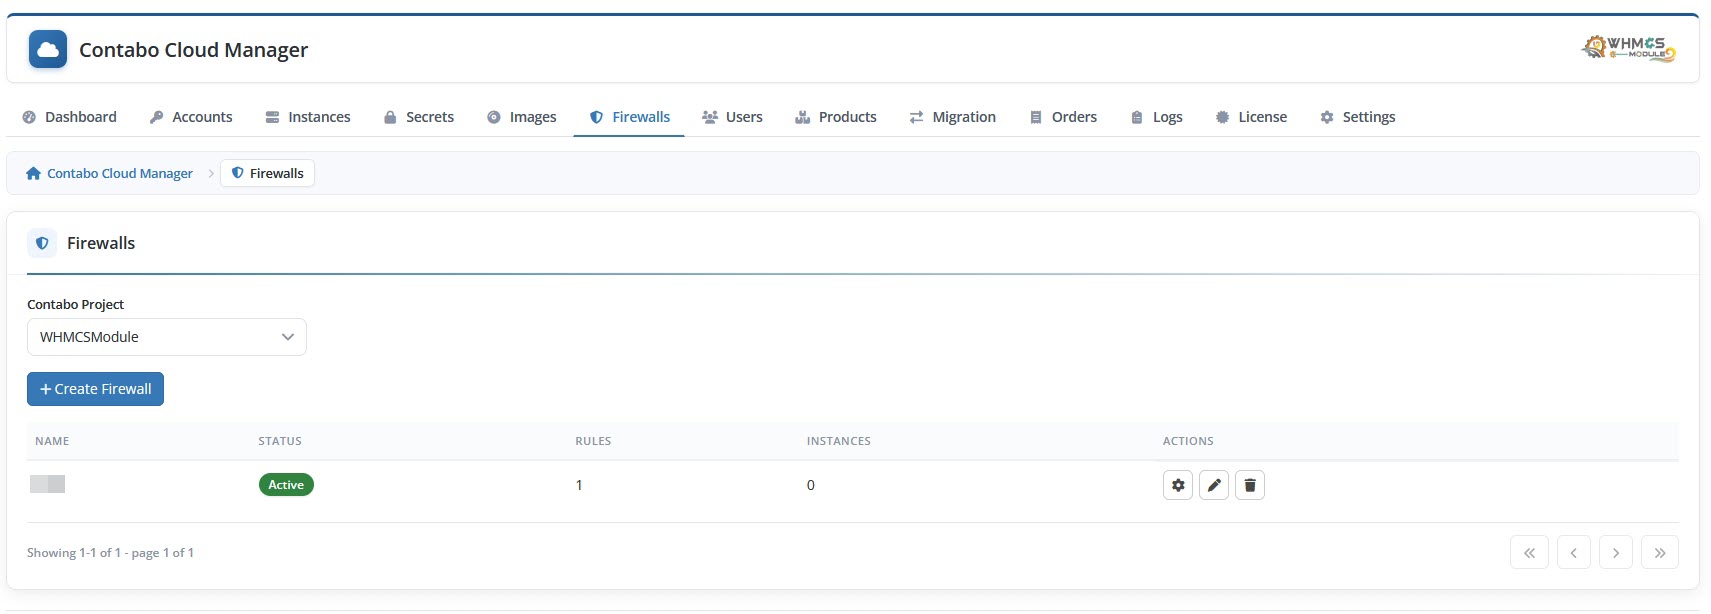
Task: Click the Firewalls breadcrumb item
Action: tap(267, 173)
